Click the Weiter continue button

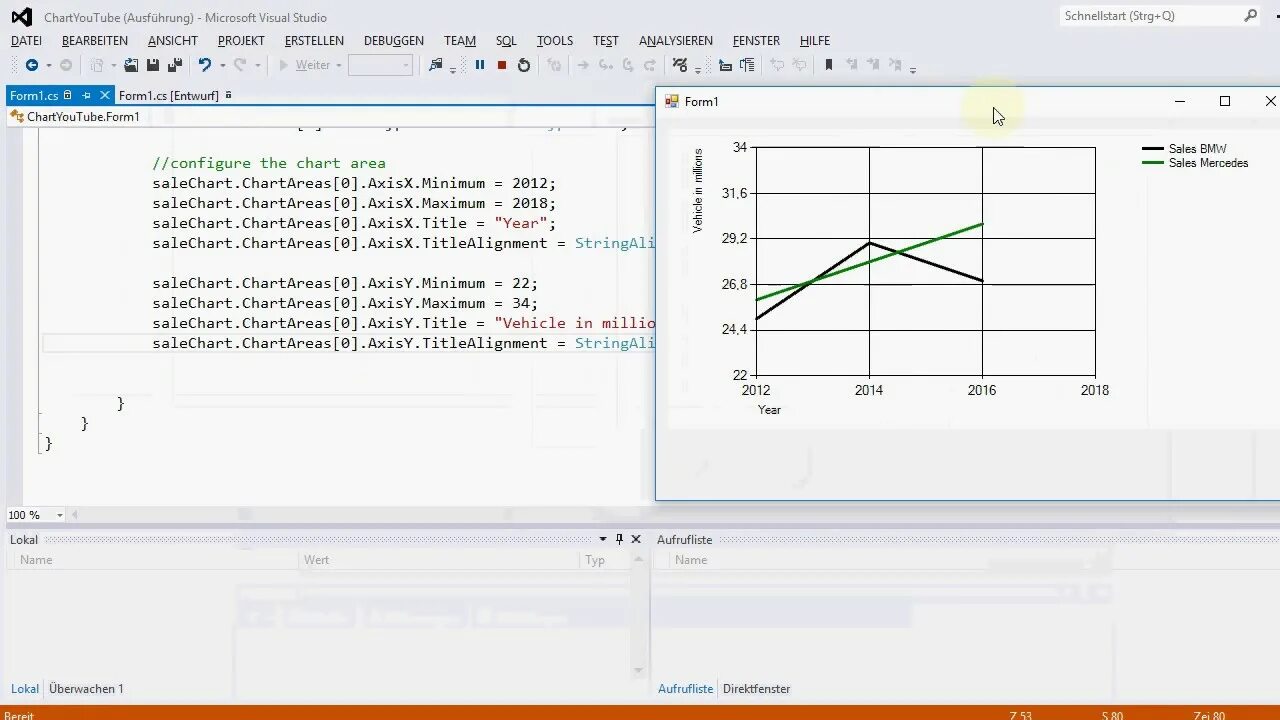305,65
